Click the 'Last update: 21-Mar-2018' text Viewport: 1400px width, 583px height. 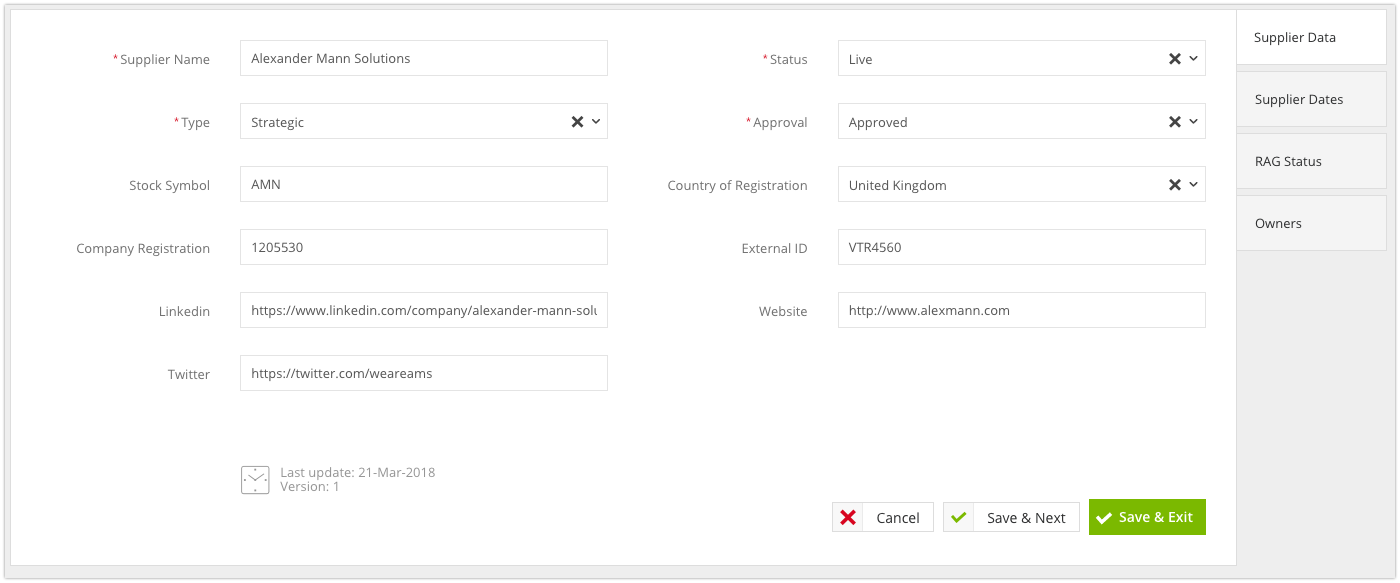click(x=357, y=472)
